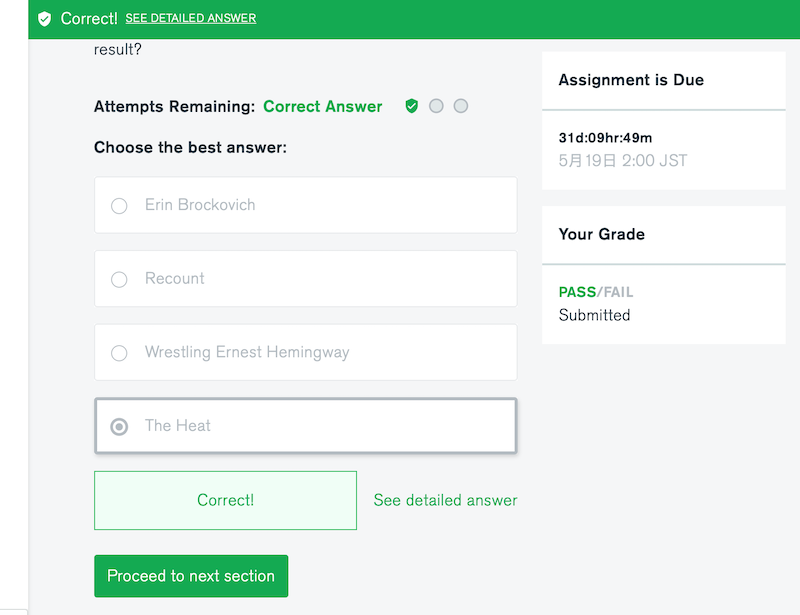Select the Erin Brockovich radio button
The height and width of the screenshot is (615, 800).
pyautogui.click(x=119, y=206)
